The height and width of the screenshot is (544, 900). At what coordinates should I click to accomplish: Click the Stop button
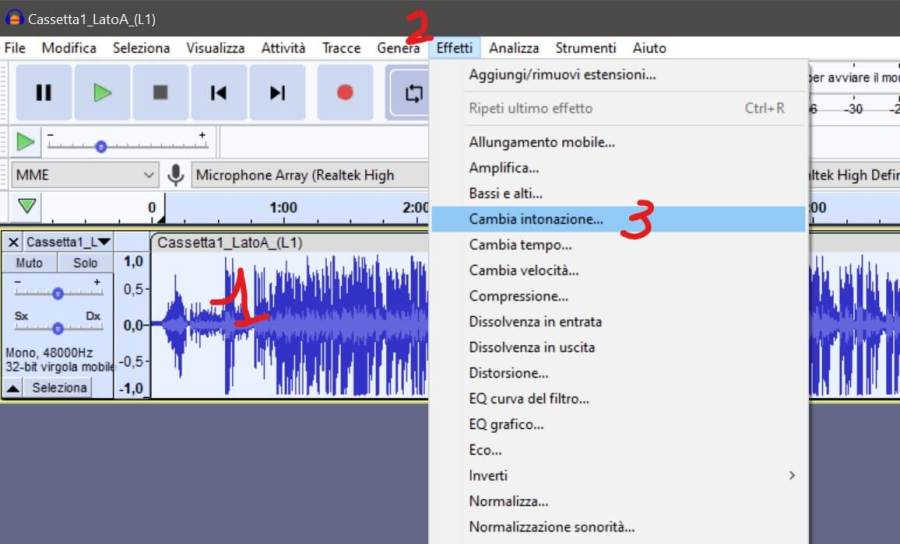coord(160,93)
